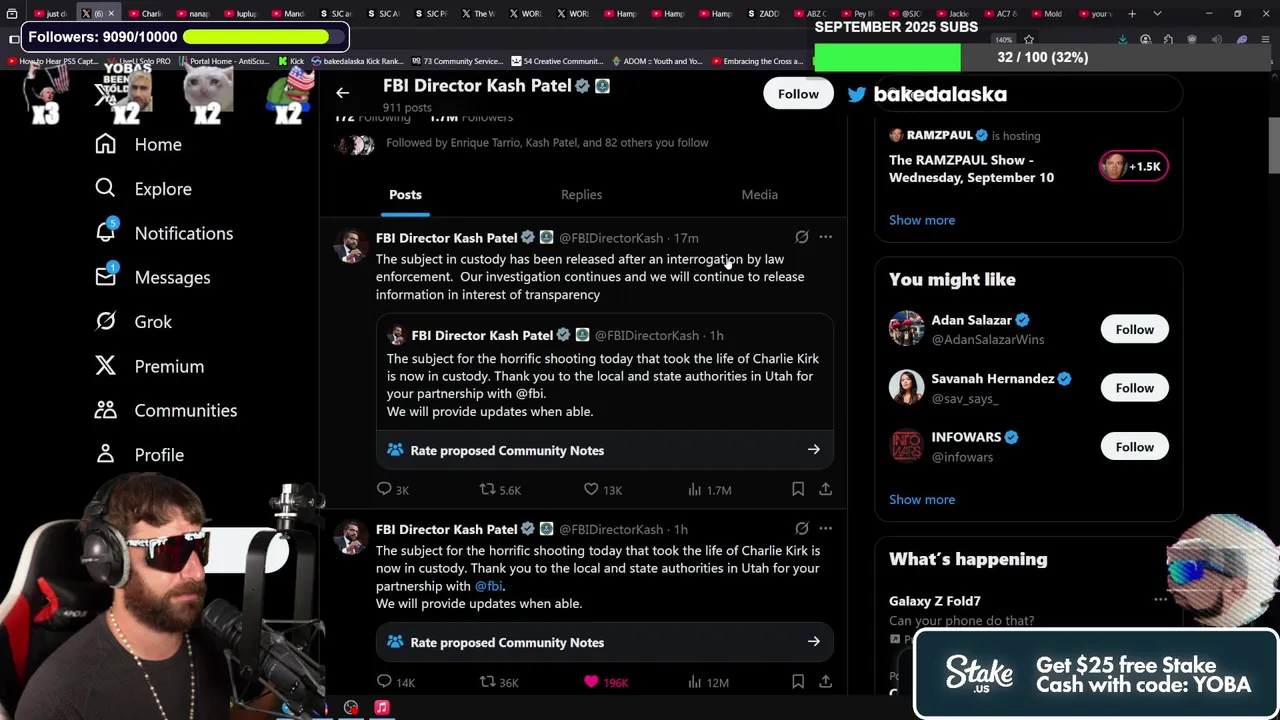Expand the browser's list-all-tabs chevron
Screen dimensions: 1280x720
pos(1157,14)
